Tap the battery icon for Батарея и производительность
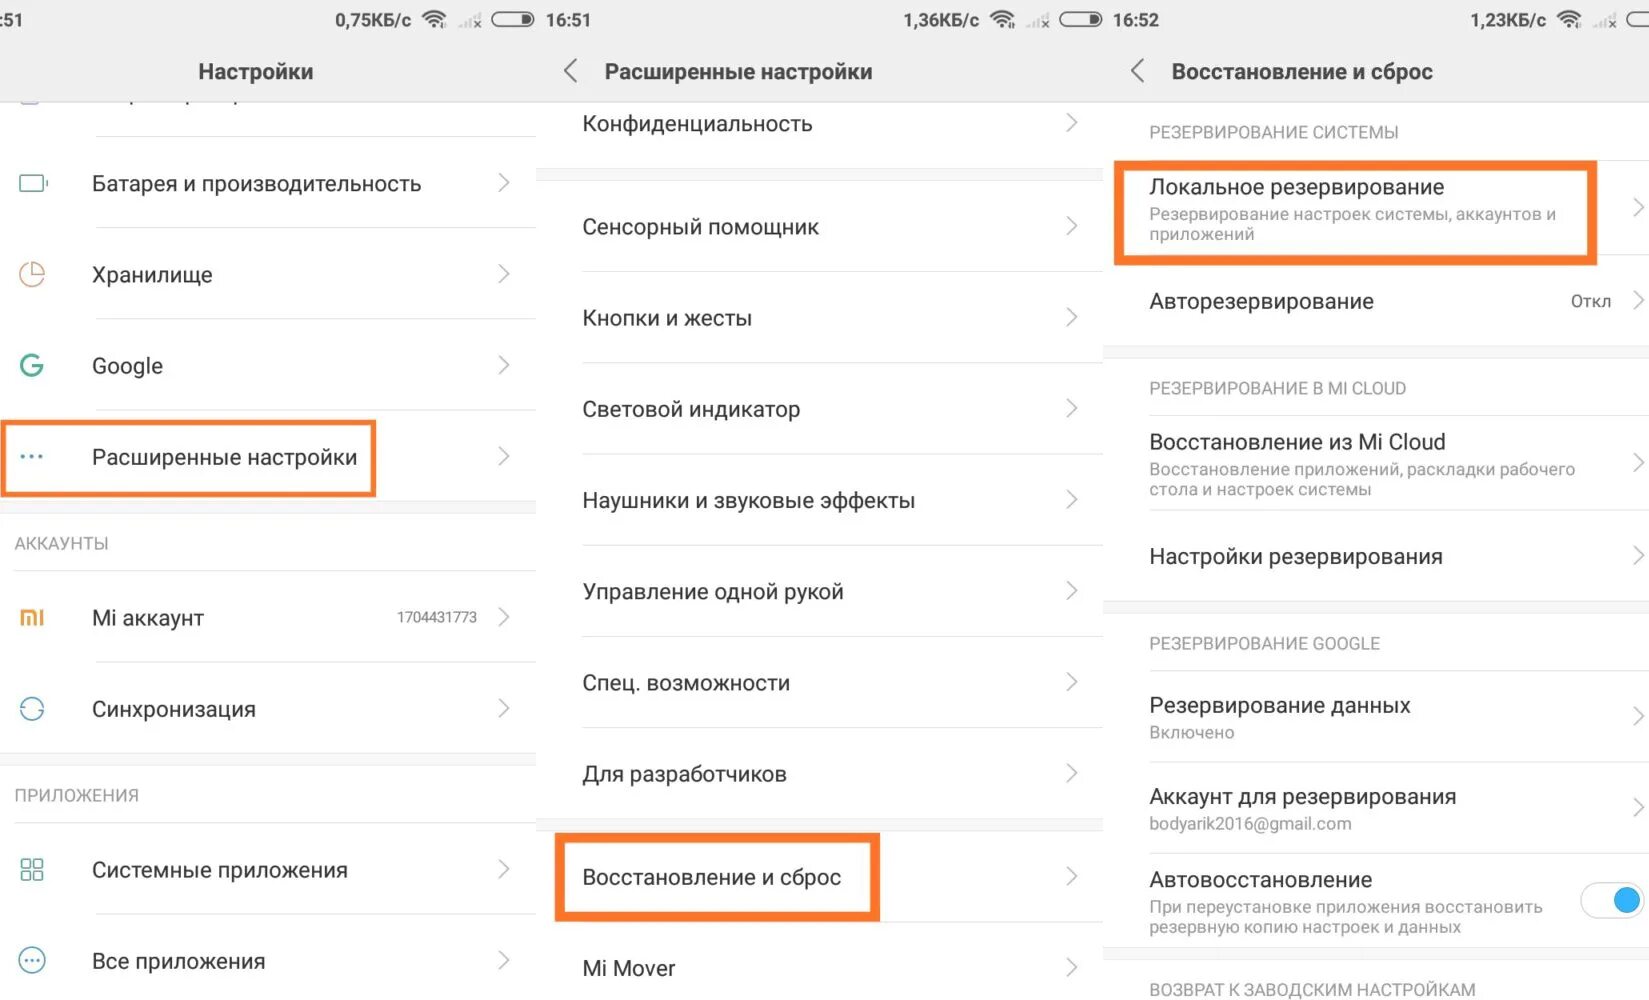 [33, 183]
